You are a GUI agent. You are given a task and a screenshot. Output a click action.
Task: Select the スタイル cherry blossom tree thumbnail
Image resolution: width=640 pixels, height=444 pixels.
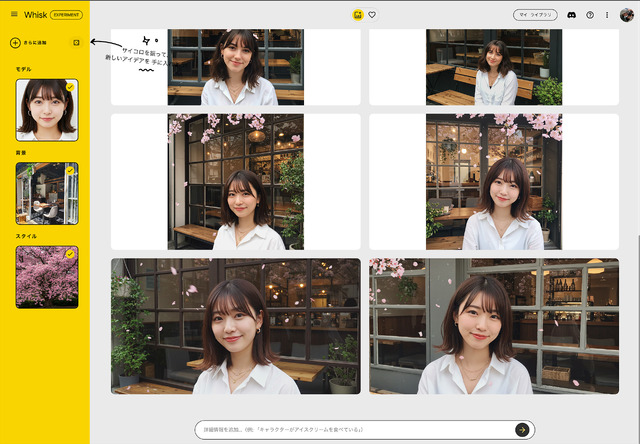tap(47, 277)
